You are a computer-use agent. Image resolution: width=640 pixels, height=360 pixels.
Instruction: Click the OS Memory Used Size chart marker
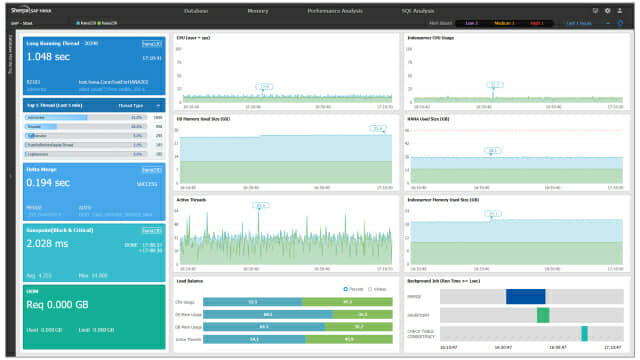378,129
